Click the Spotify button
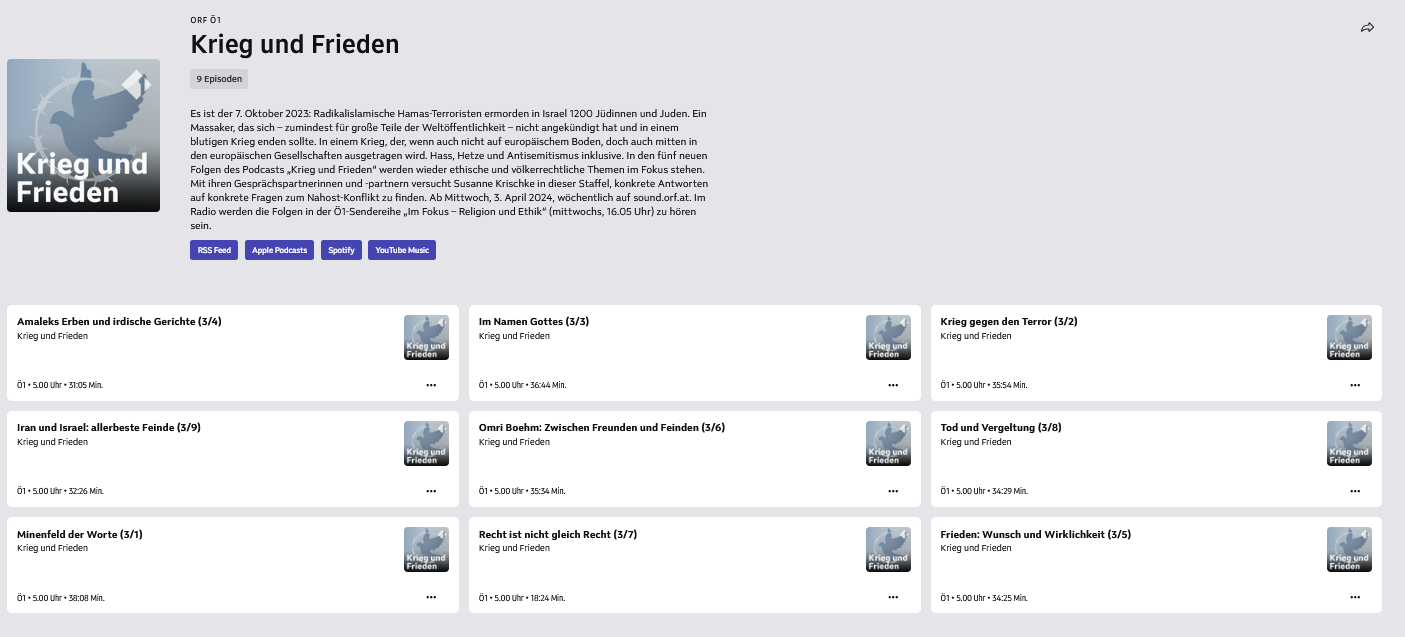 (341, 250)
